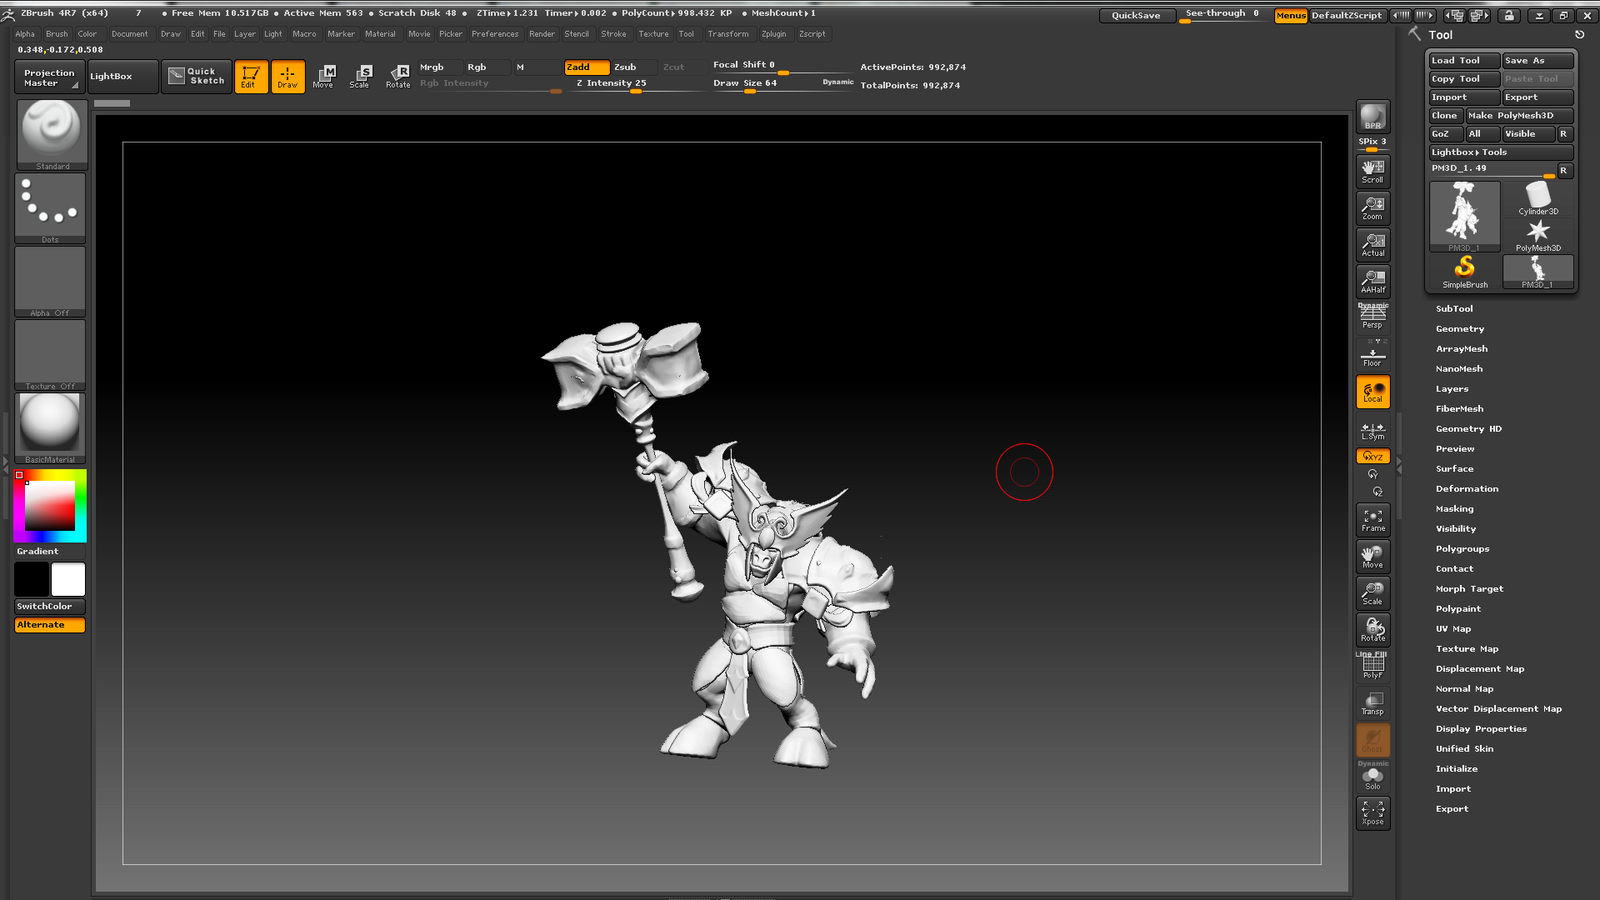Viewport: 1600px width, 900px height.
Task: Open LightBox browser button
Action: click(122, 76)
